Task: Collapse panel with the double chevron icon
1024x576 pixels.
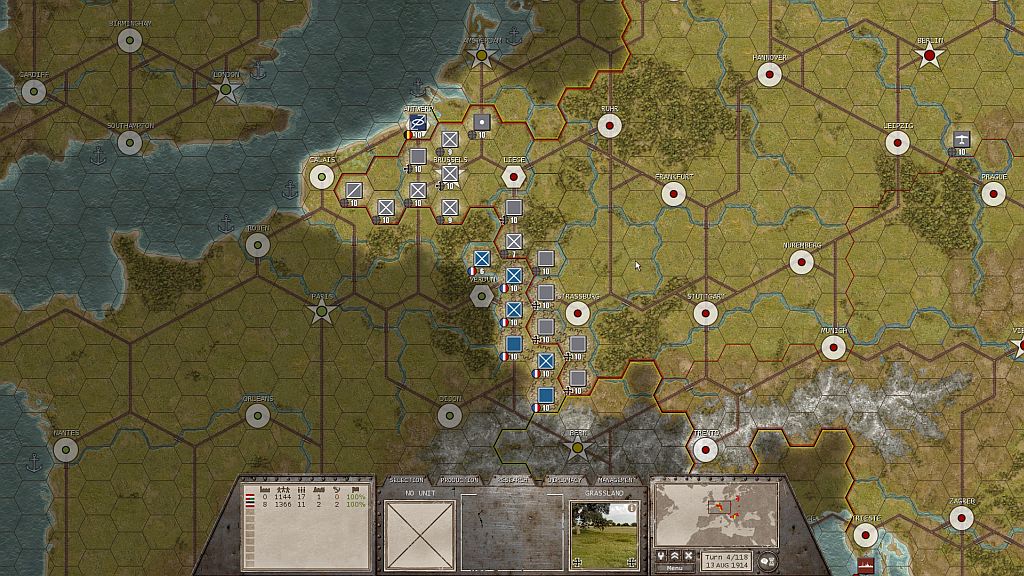Action: tap(675, 556)
